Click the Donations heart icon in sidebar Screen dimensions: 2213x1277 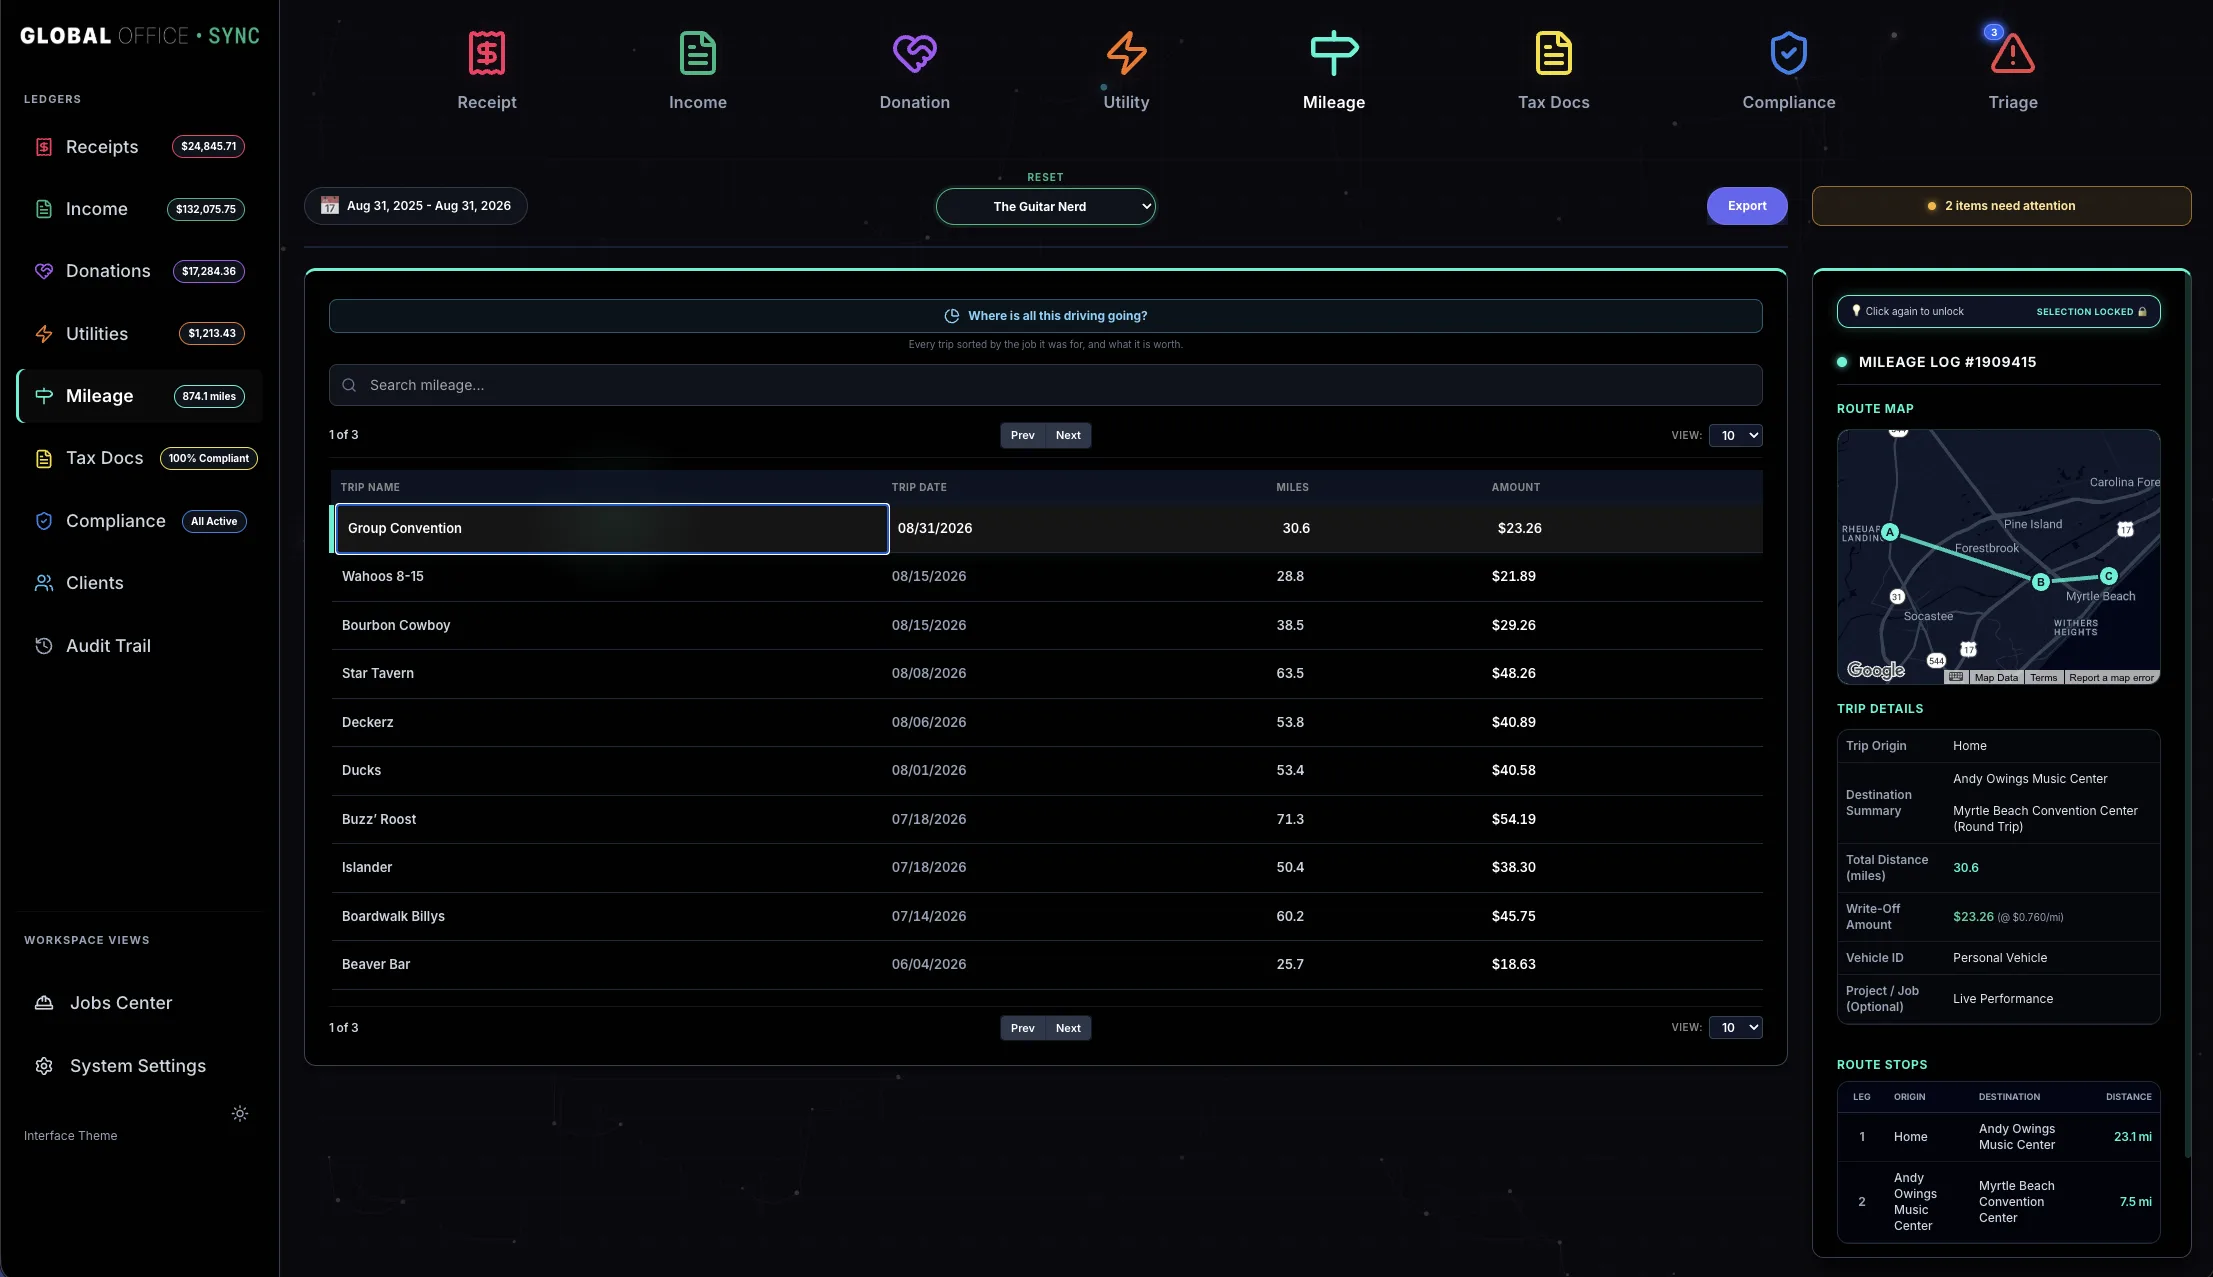click(x=44, y=271)
